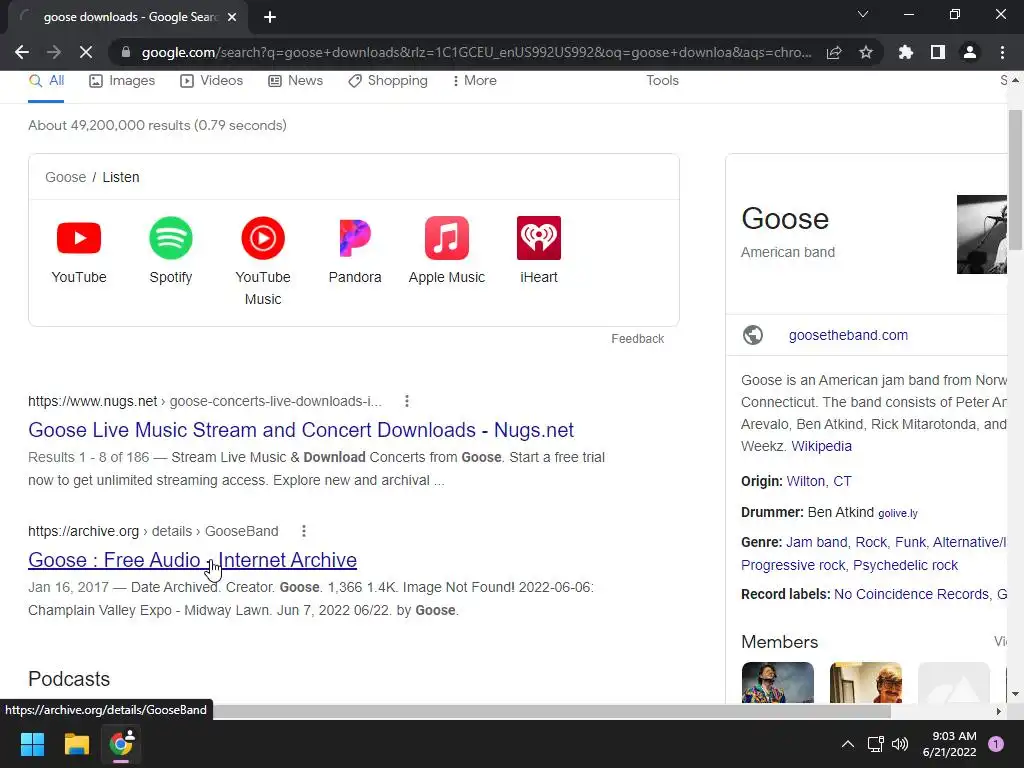
Task: Open notification center badge
Action: (x=996, y=744)
